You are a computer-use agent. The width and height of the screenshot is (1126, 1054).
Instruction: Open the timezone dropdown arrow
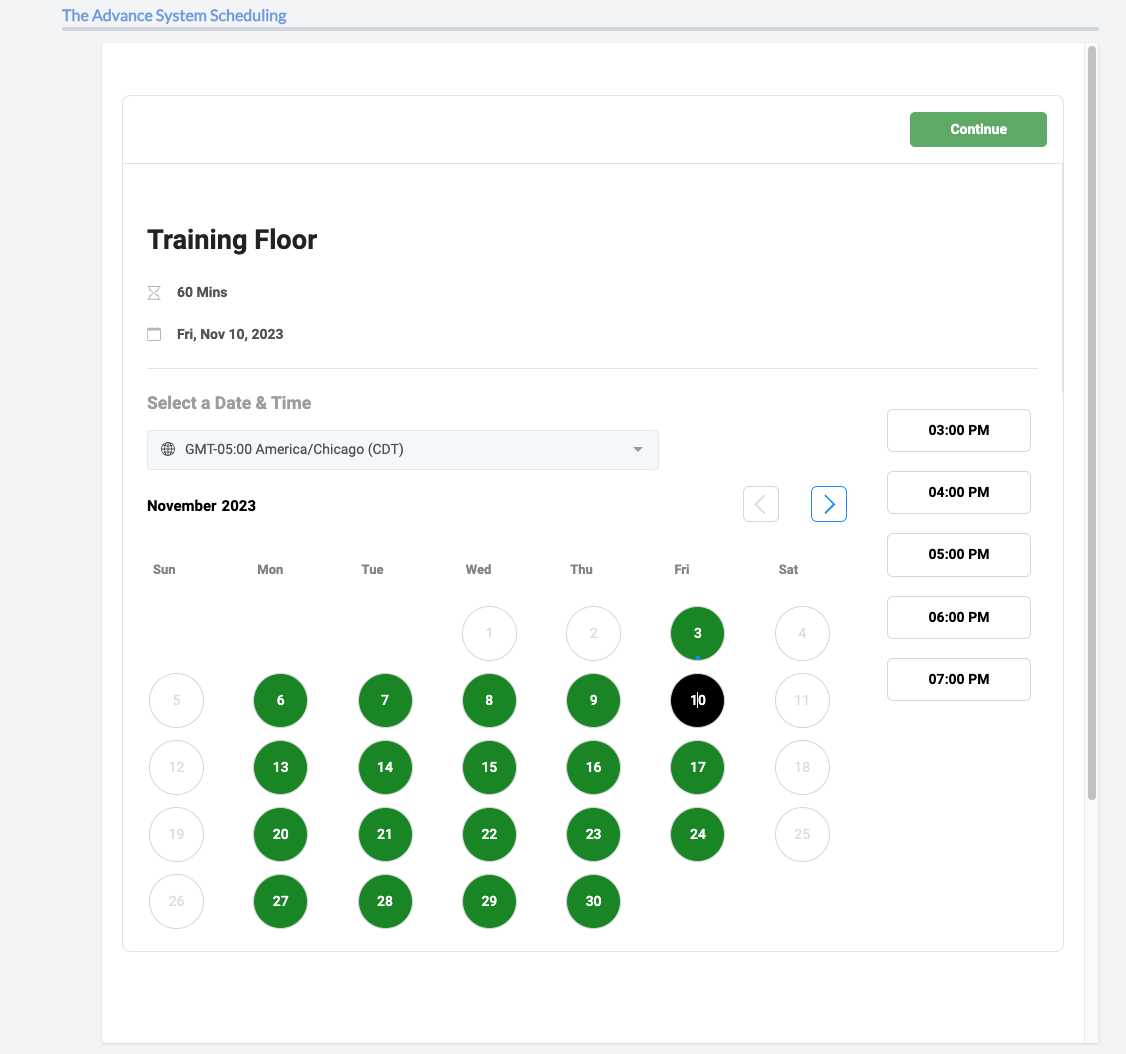click(x=638, y=450)
